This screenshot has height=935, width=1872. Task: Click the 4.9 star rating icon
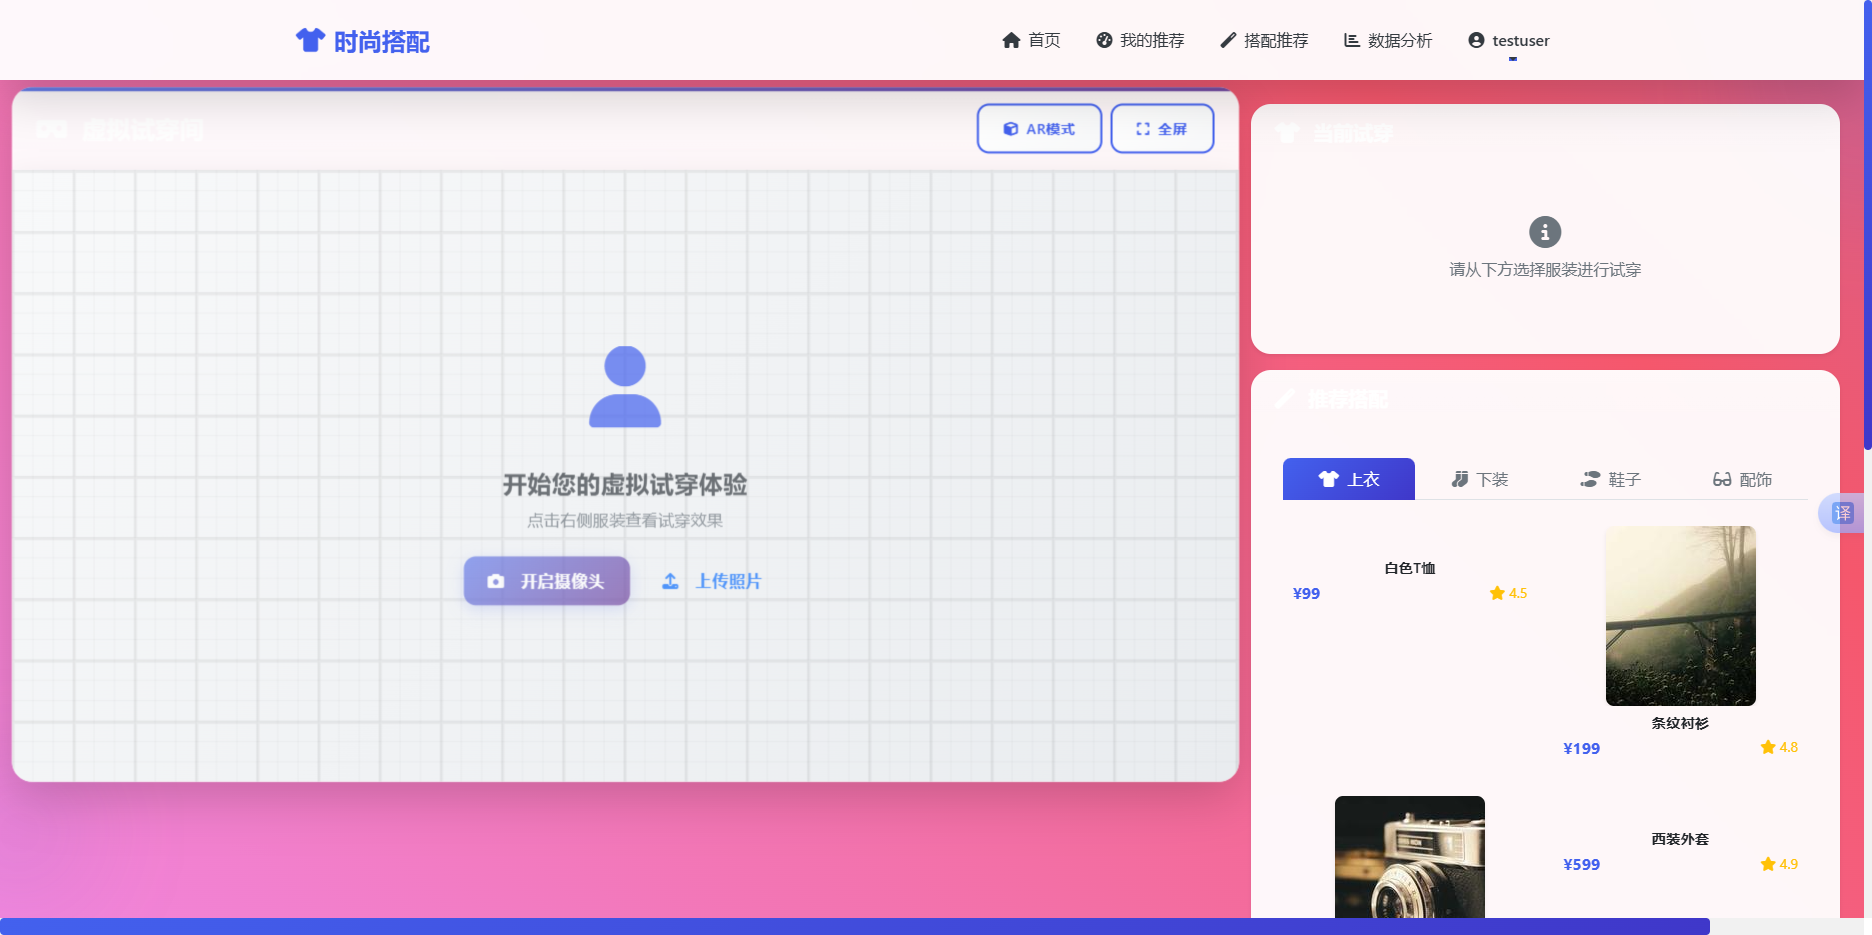(x=1768, y=864)
